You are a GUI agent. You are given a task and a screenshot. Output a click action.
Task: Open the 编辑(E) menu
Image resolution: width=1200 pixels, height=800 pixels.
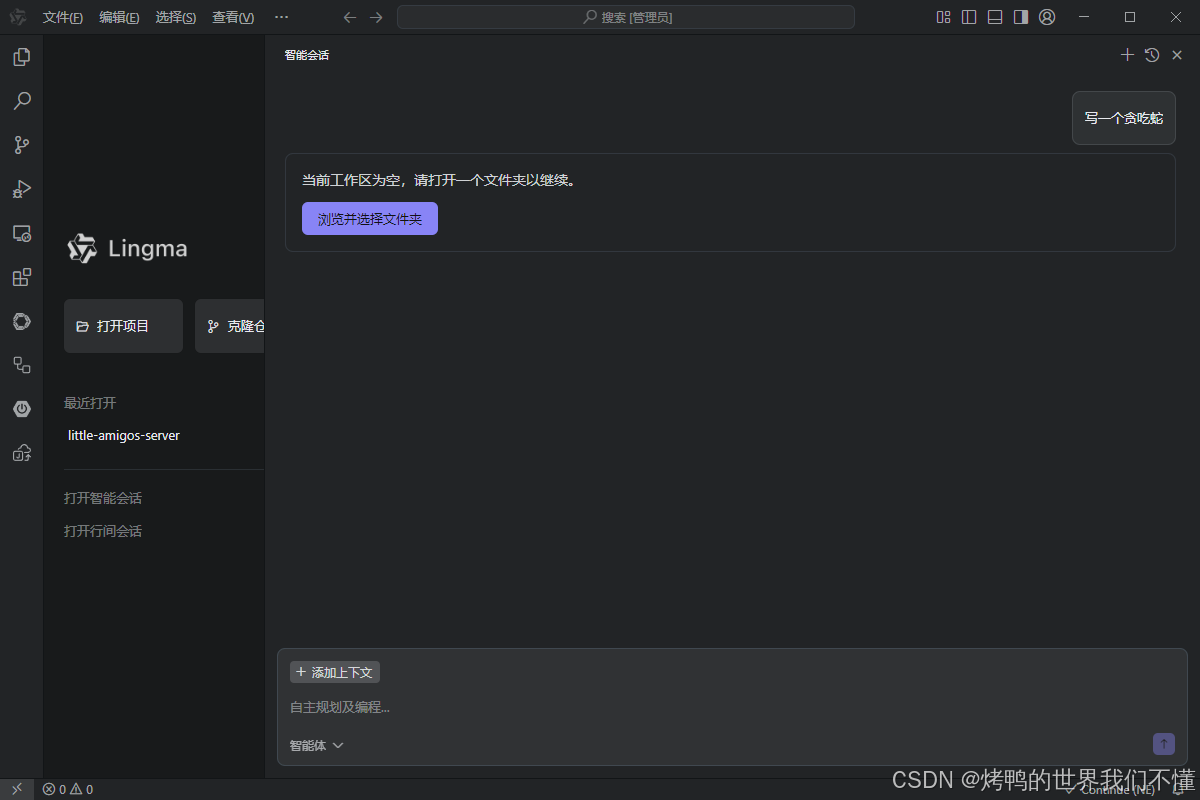[x=119, y=17]
